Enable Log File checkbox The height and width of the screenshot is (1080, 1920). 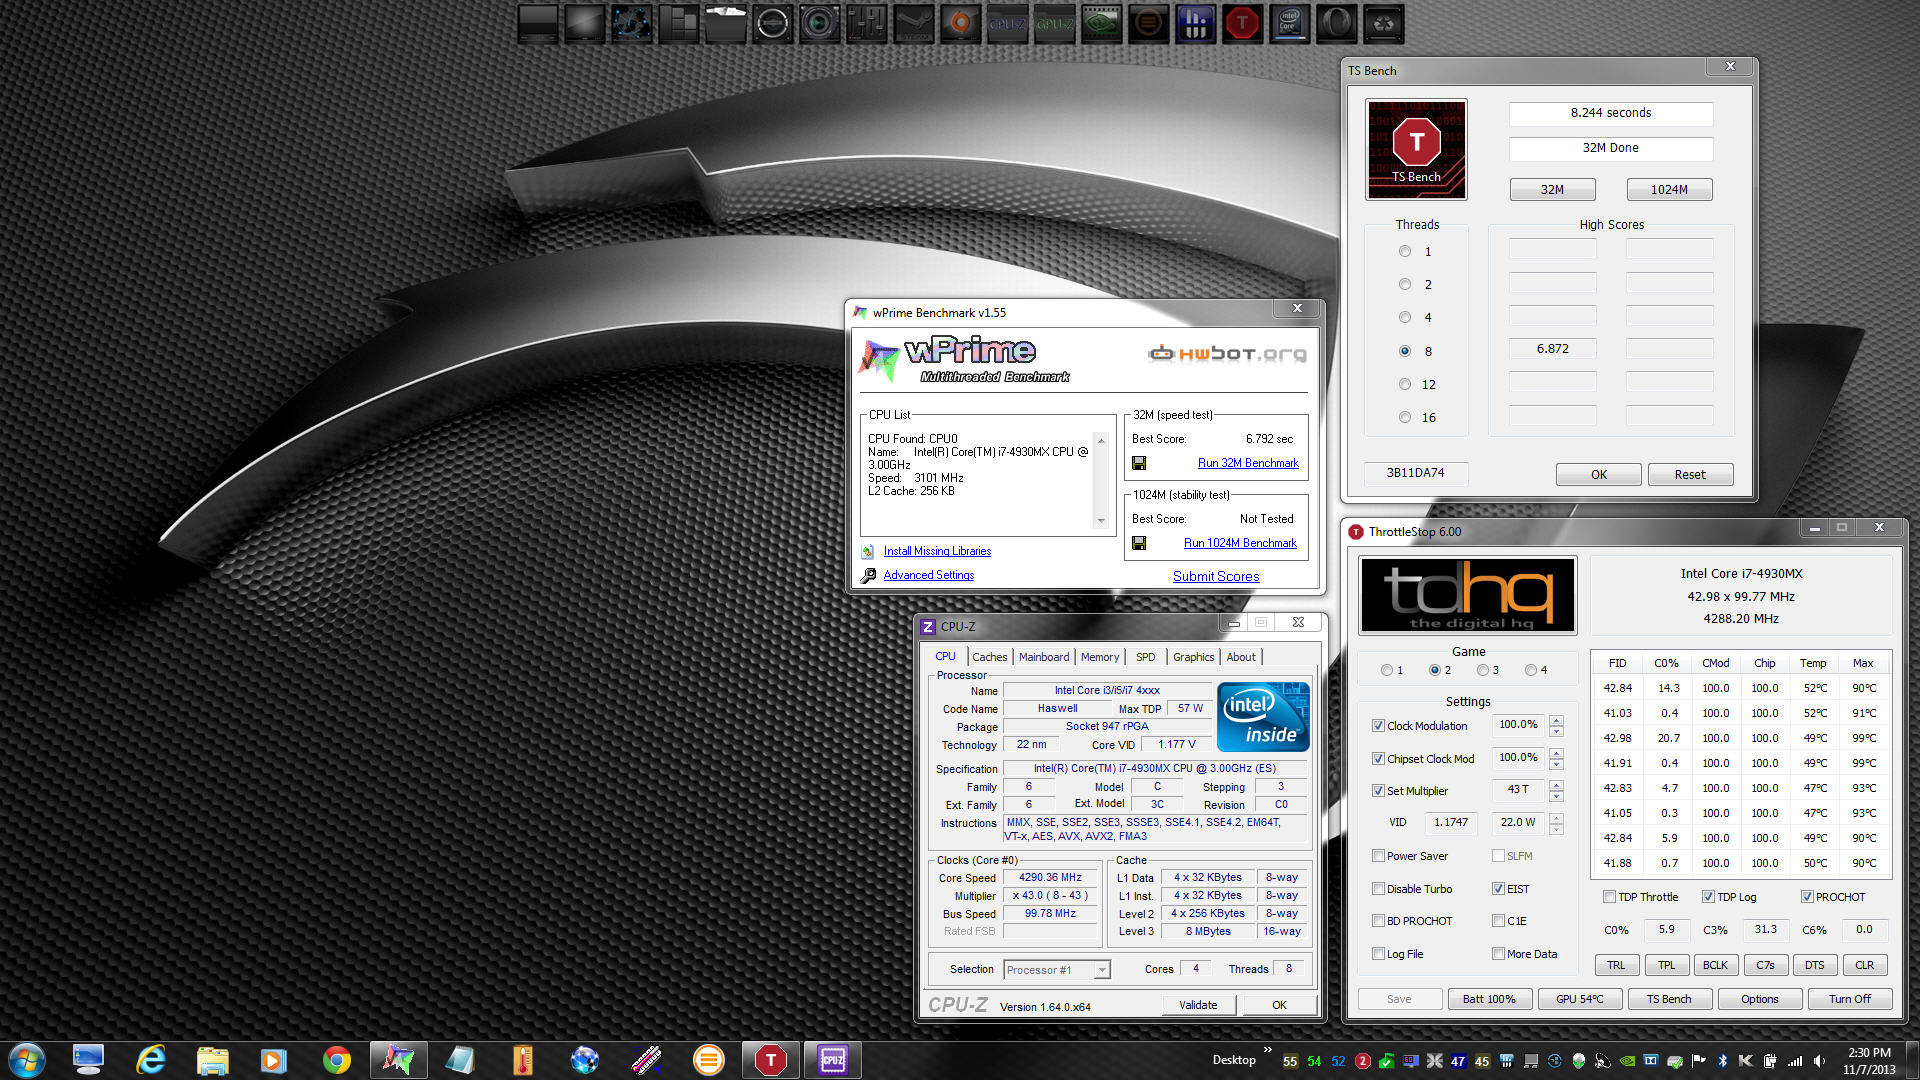point(1378,954)
